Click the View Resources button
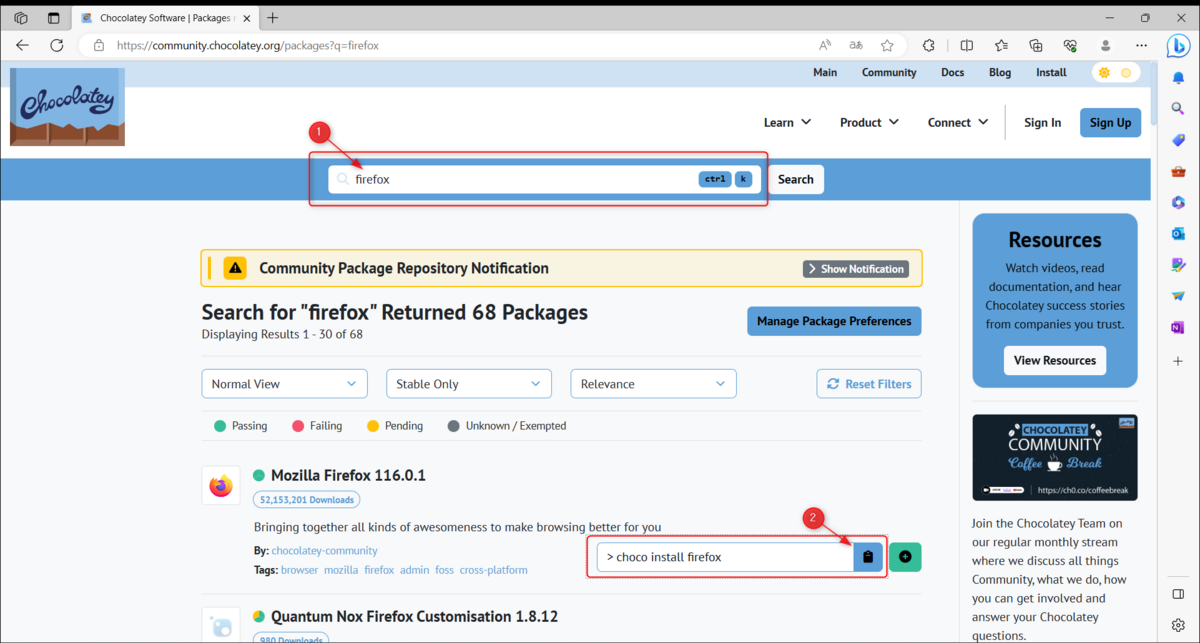This screenshot has width=1200, height=643. [x=1055, y=360]
